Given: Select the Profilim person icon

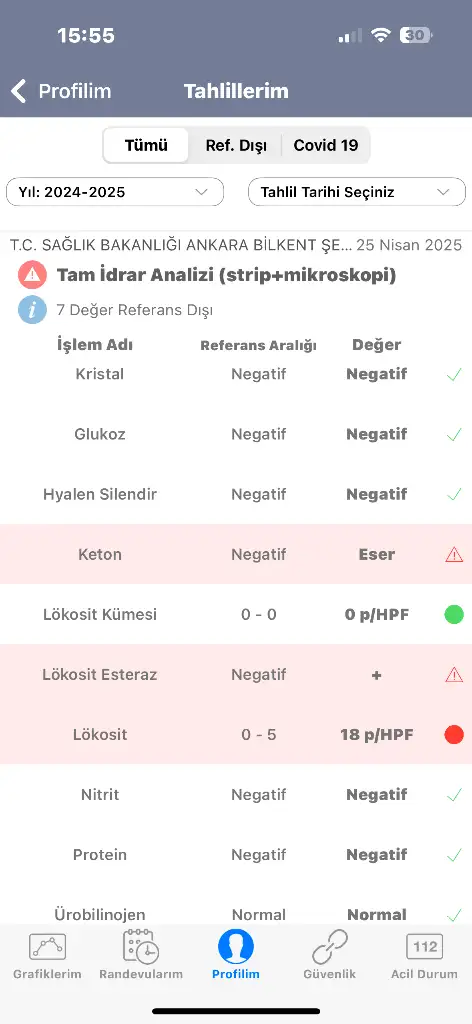Looking at the screenshot, I should tap(236, 946).
